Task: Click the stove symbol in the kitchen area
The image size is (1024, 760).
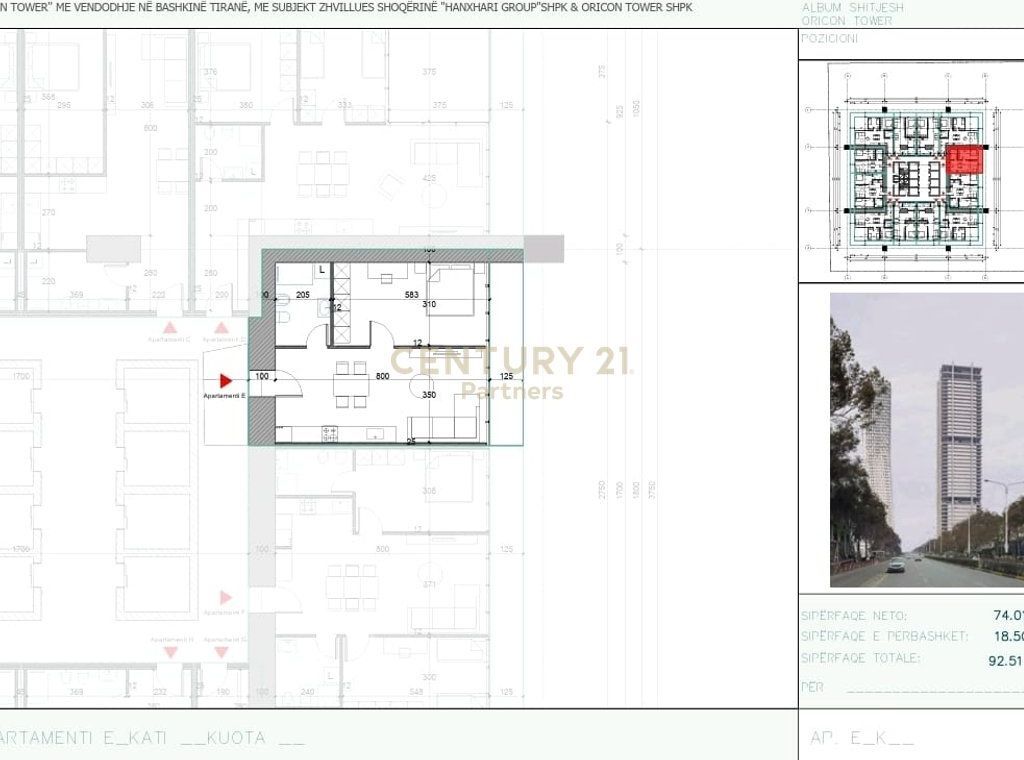Action: pos(330,432)
